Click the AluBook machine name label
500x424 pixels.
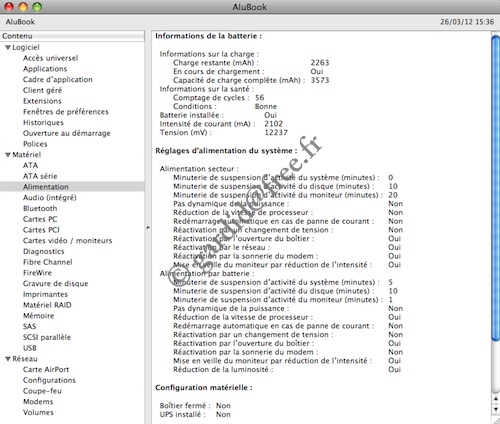click(x=20, y=22)
